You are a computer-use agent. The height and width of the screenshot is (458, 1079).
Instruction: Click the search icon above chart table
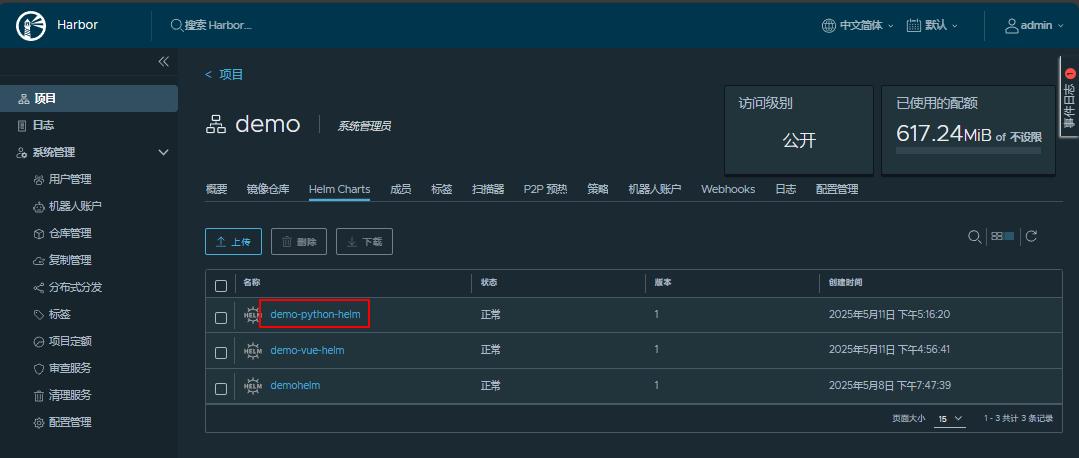pyautogui.click(x=974, y=237)
